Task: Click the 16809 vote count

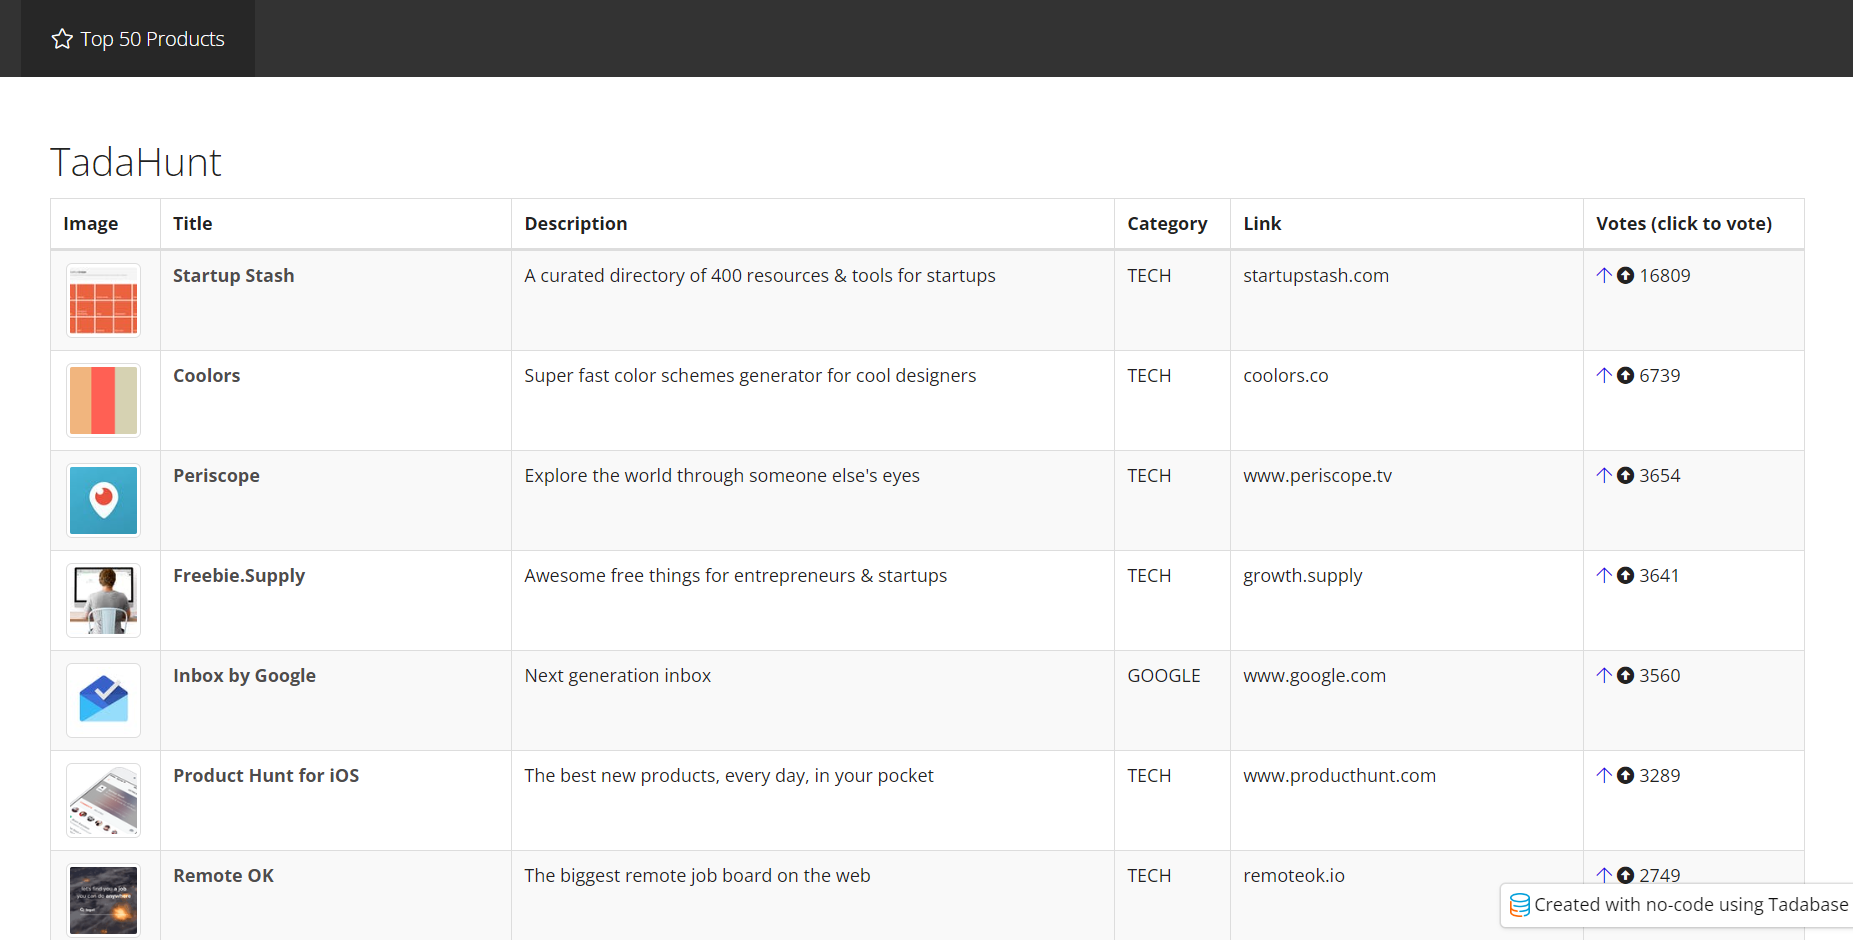Action: coord(1665,275)
